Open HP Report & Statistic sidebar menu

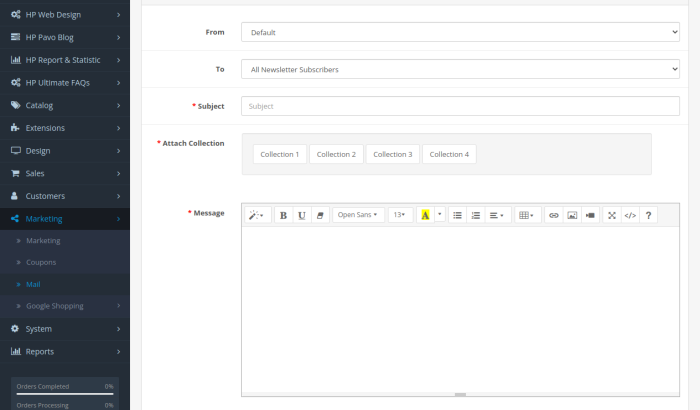pos(65,60)
